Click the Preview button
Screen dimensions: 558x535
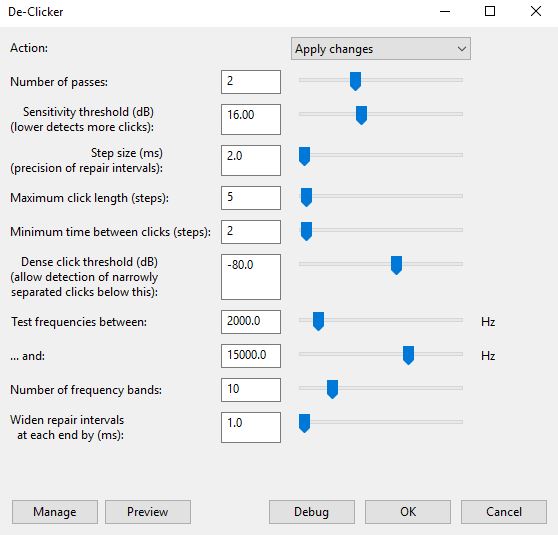tap(148, 512)
